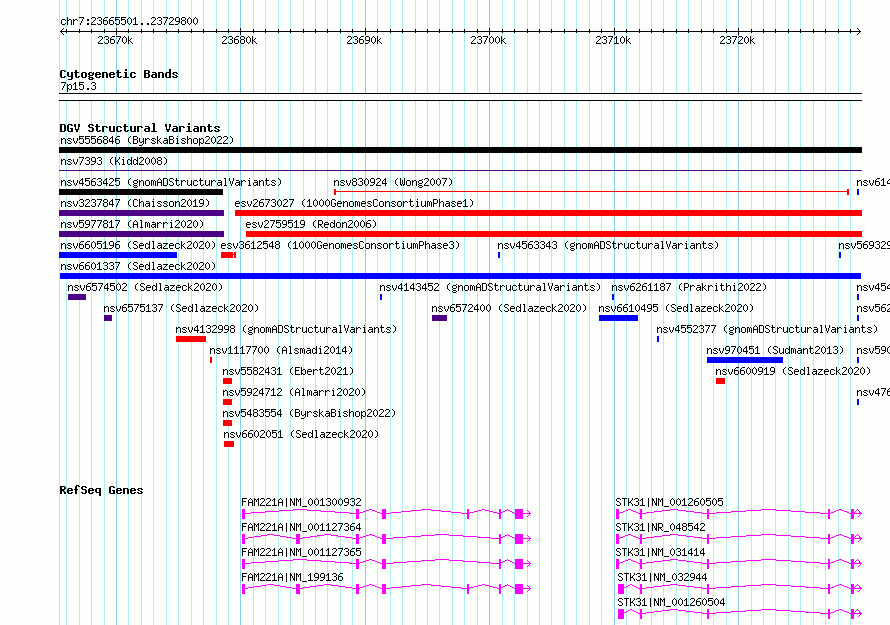
Task: Click thin red span line of nsv830924
Action: coord(591,192)
